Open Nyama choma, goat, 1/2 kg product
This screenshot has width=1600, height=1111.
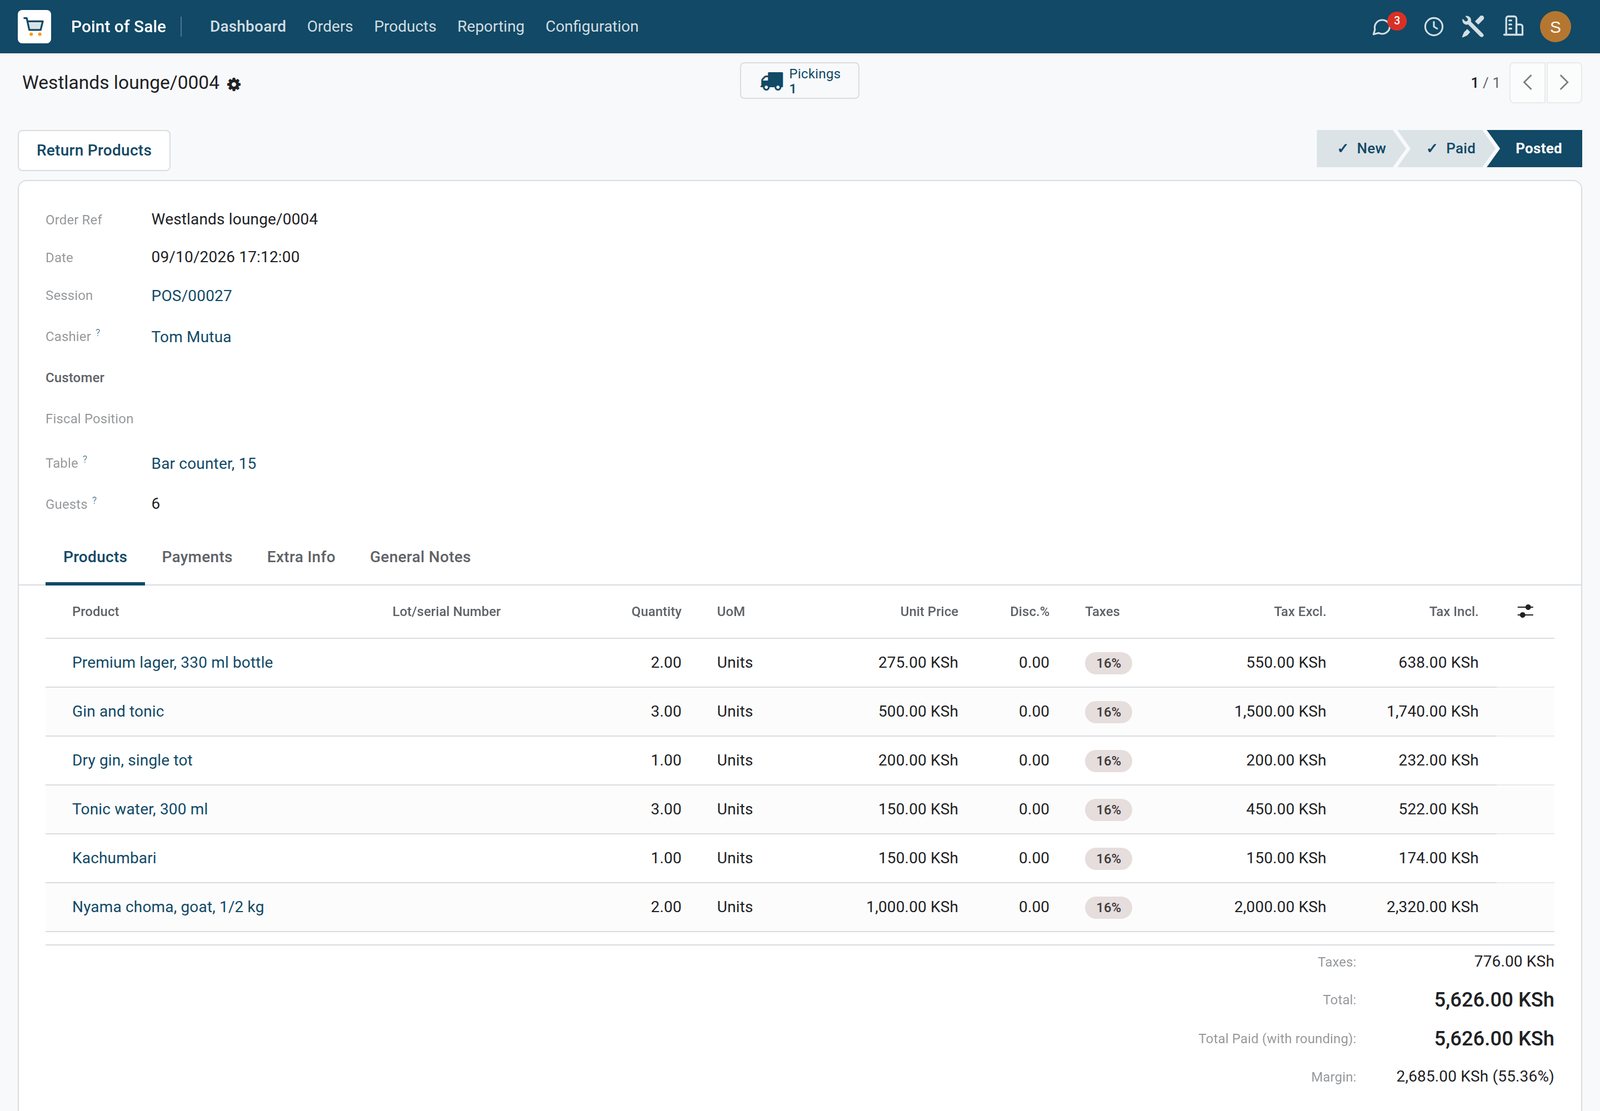168,907
